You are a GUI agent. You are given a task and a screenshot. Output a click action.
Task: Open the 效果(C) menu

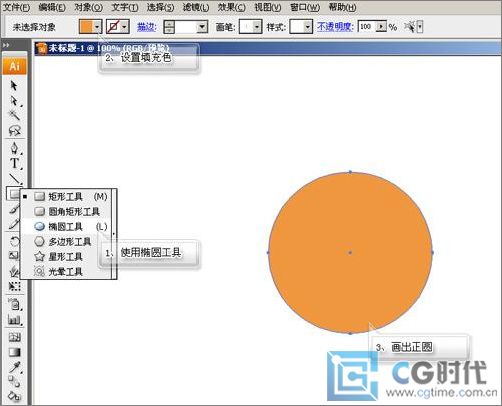pyautogui.click(x=232, y=7)
